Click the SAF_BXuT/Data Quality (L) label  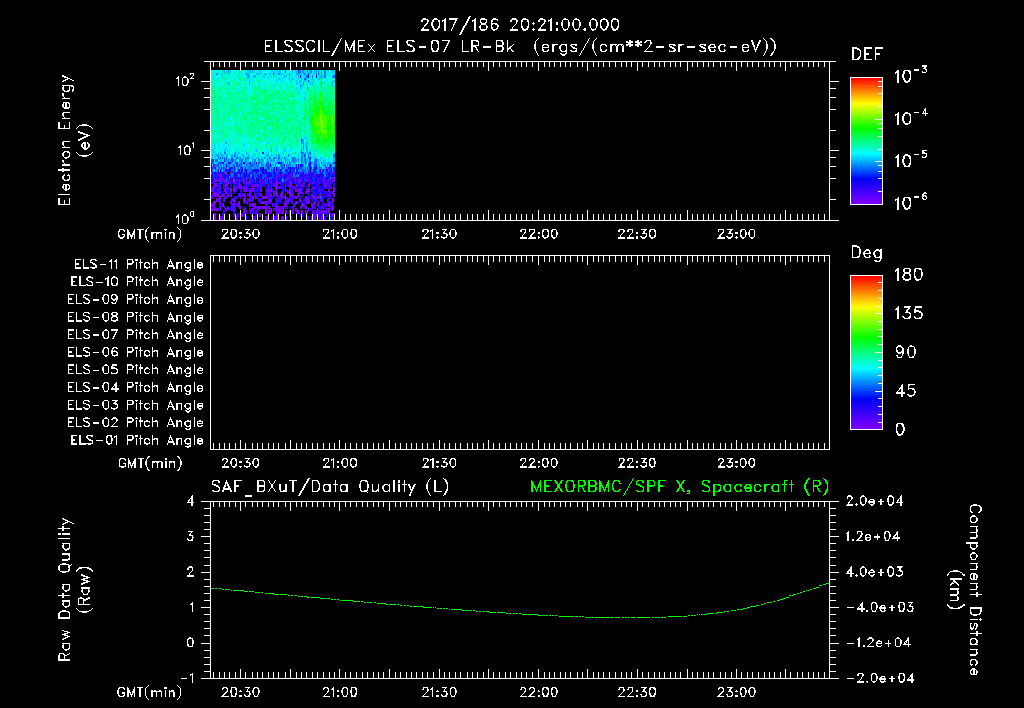point(330,487)
